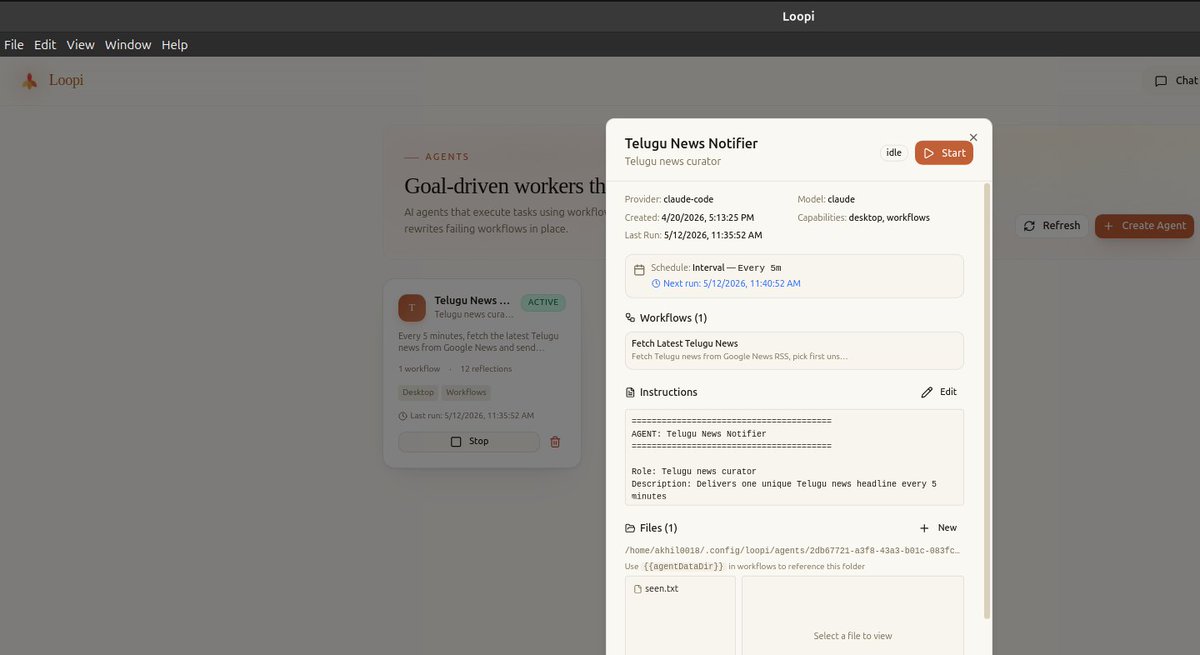Click the Loopi logo icon

(30, 81)
